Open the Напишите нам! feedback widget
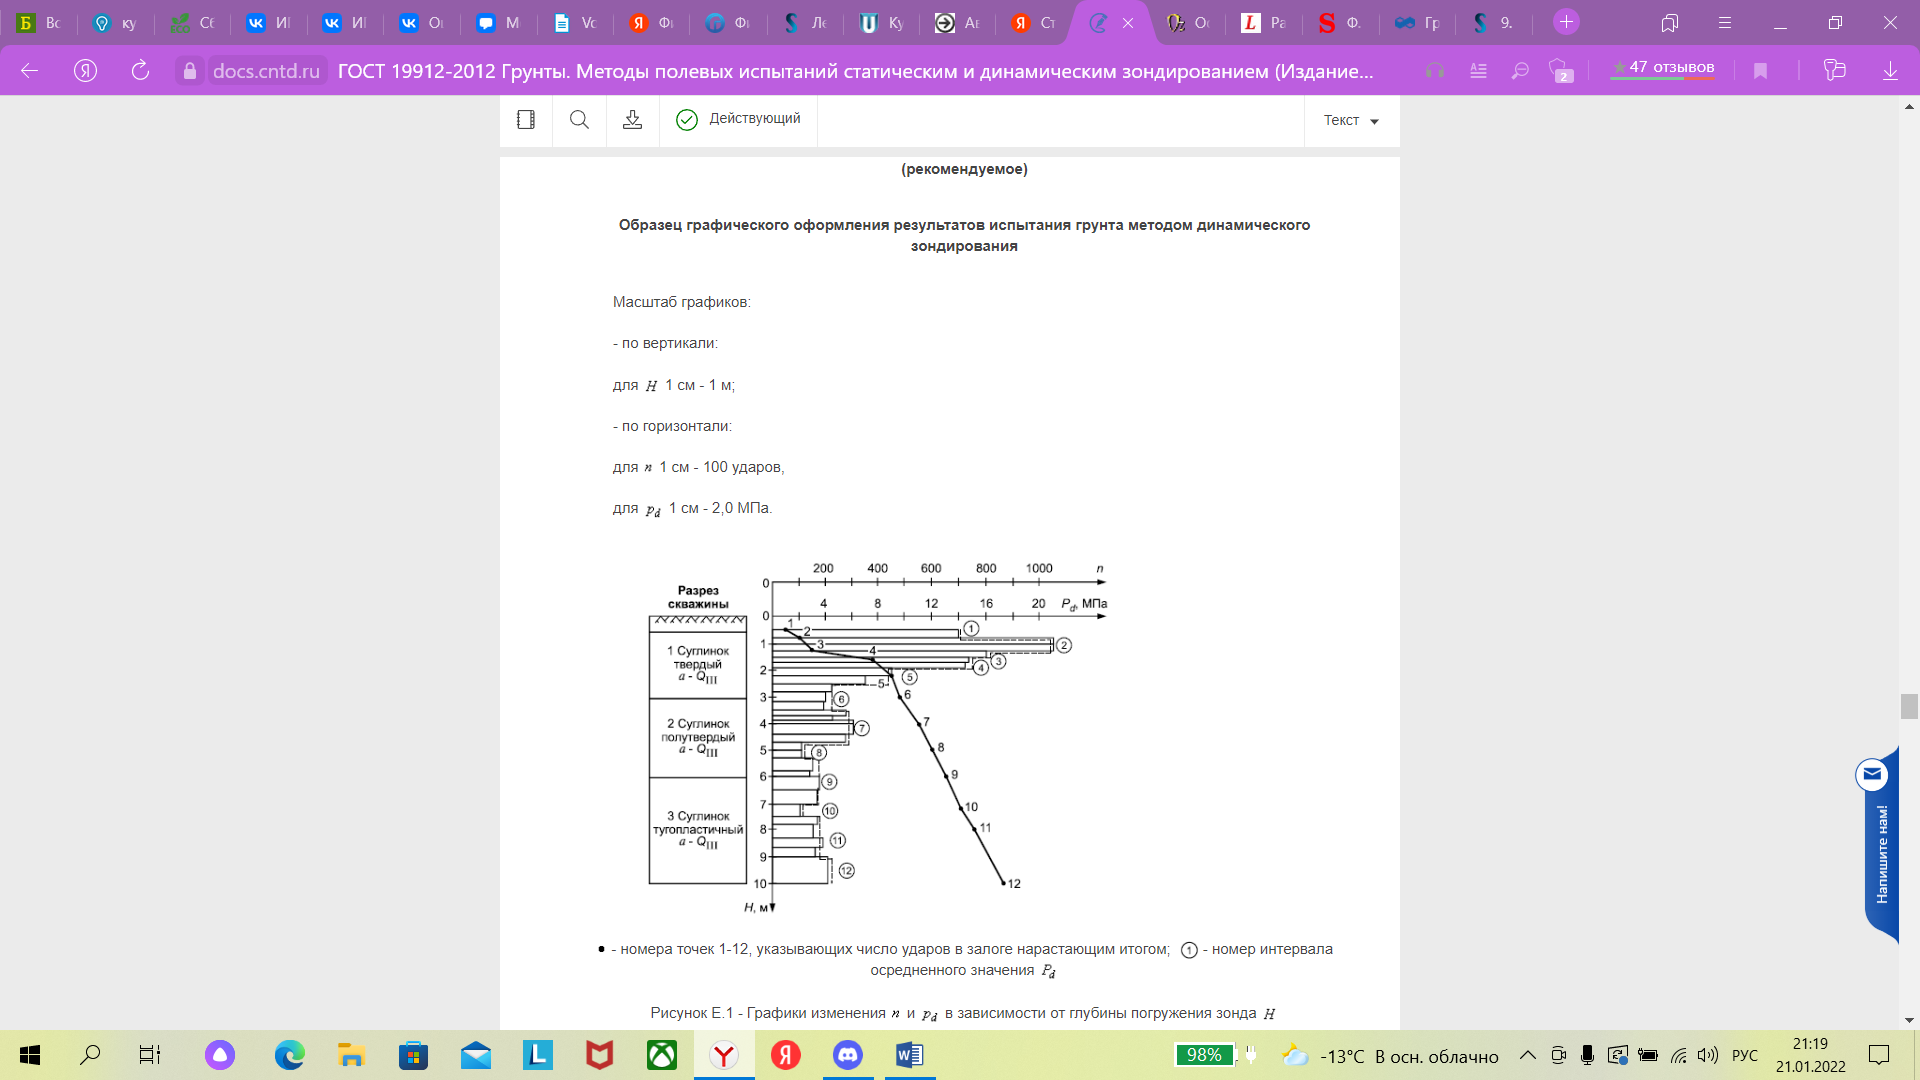This screenshot has width=1920, height=1080. 1881,845
